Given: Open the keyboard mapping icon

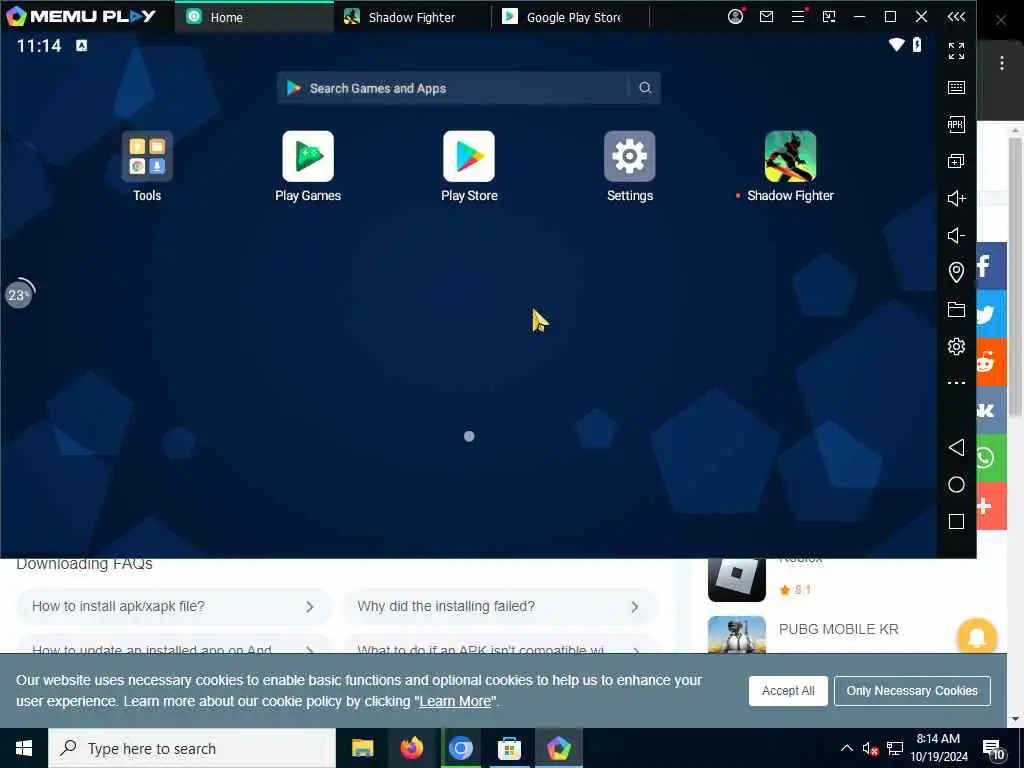Looking at the screenshot, I should (956, 88).
